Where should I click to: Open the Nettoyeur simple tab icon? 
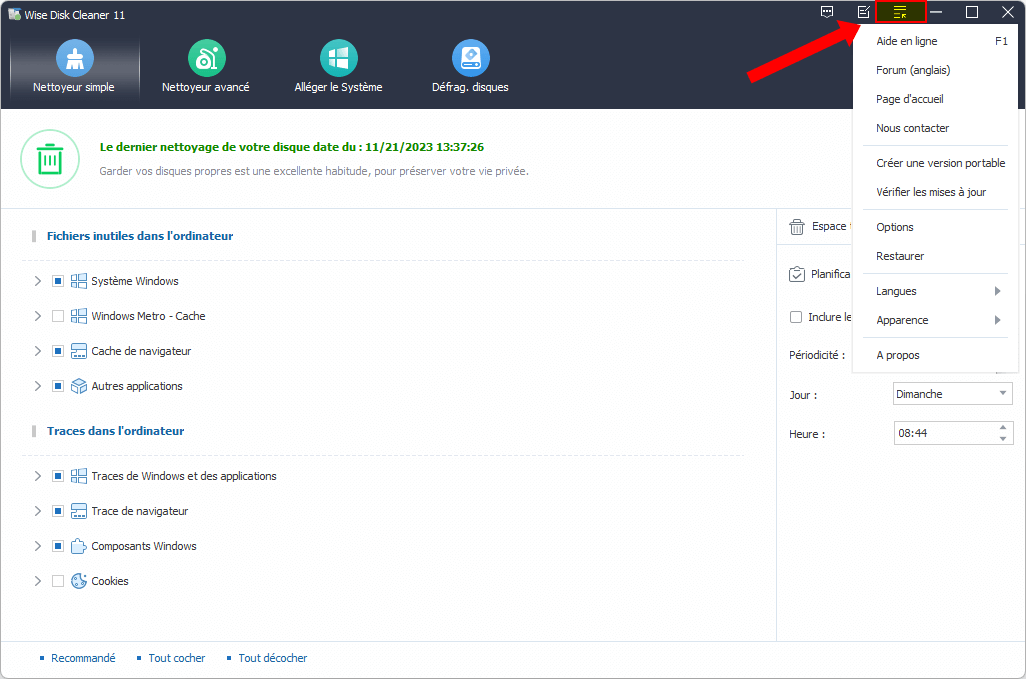tap(75, 58)
